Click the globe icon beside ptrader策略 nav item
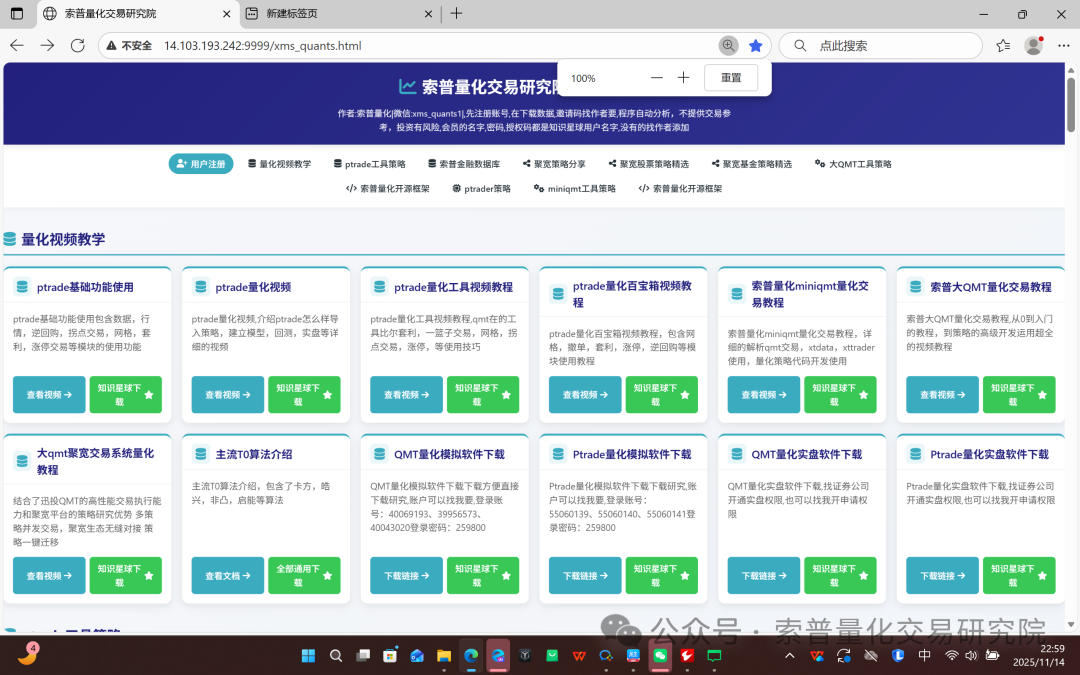The image size is (1080, 675). (455, 188)
